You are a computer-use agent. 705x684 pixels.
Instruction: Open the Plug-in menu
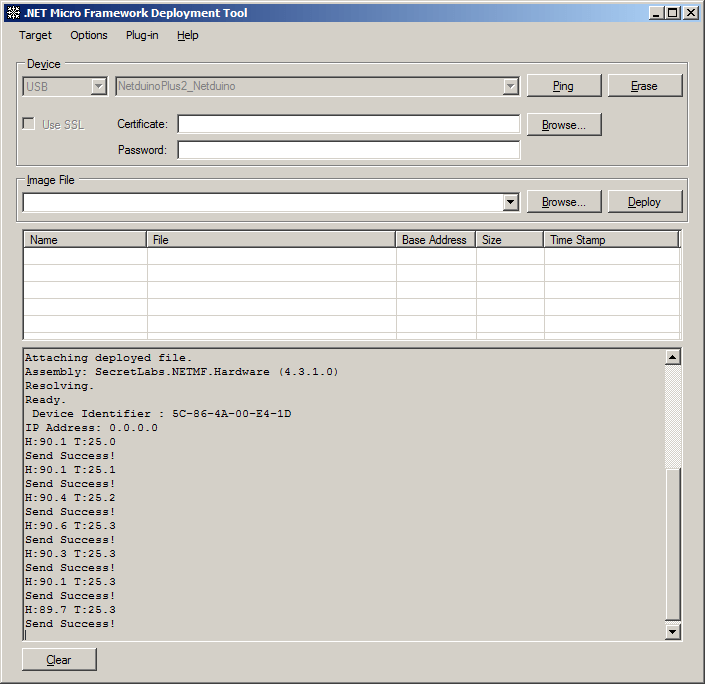(x=142, y=35)
